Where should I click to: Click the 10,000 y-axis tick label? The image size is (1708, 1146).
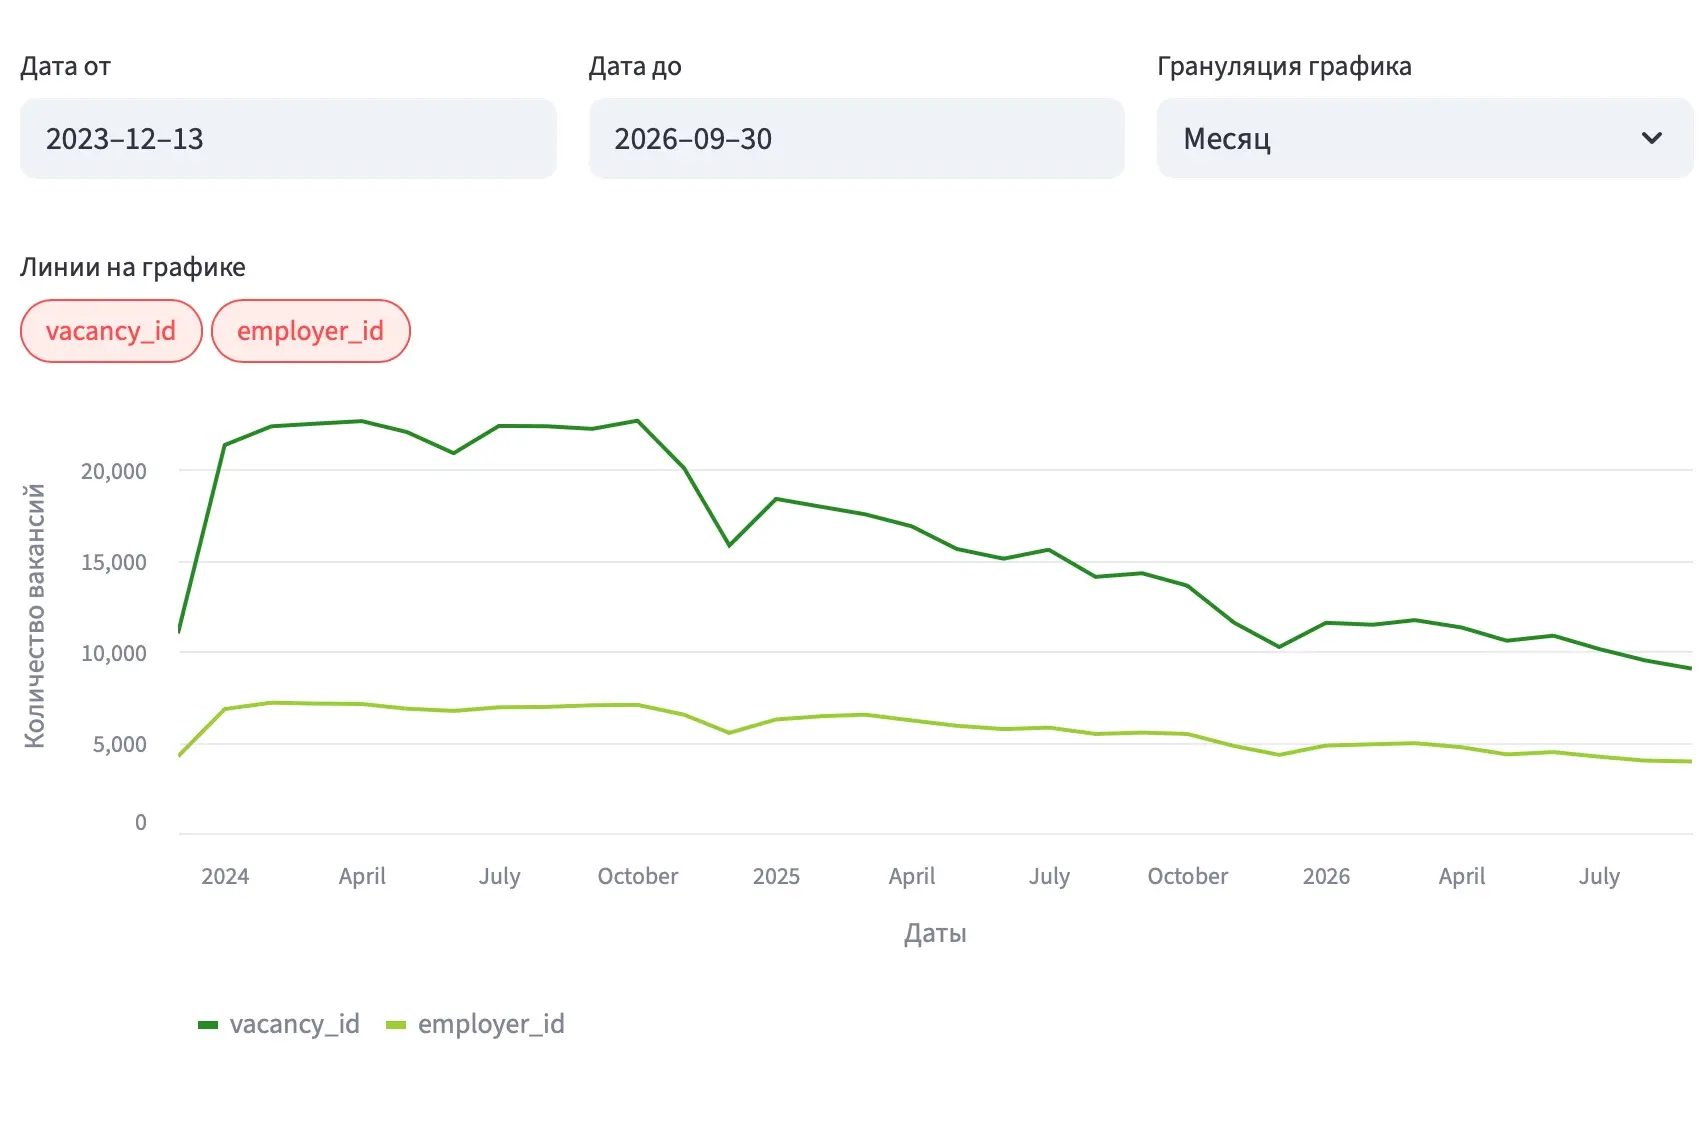click(x=114, y=653)
